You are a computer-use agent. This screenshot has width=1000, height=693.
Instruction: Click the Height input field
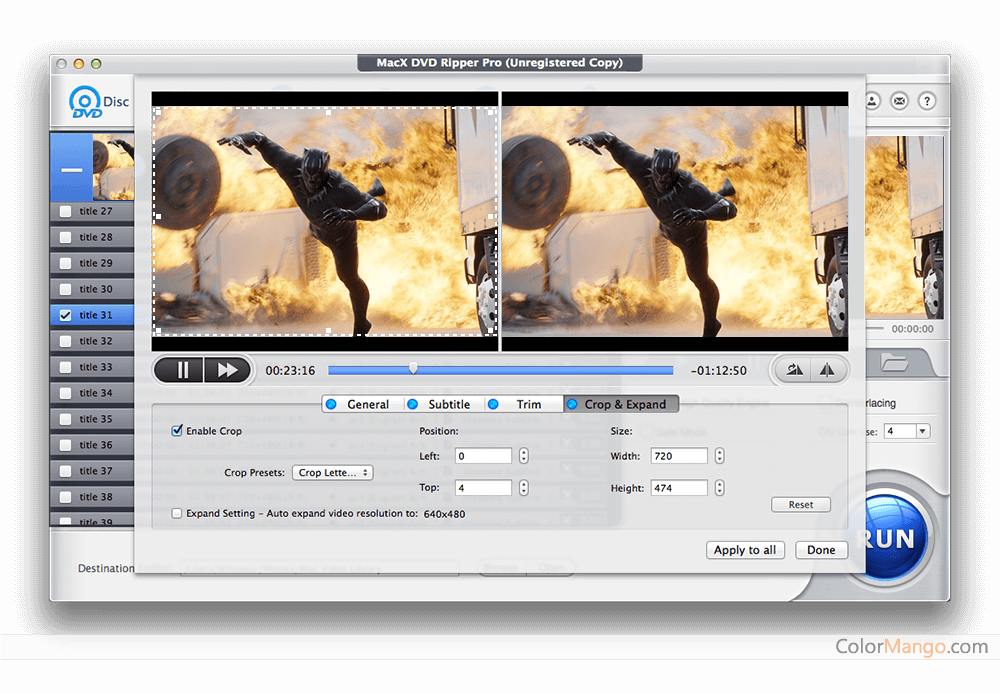click(x=679, y=488)
